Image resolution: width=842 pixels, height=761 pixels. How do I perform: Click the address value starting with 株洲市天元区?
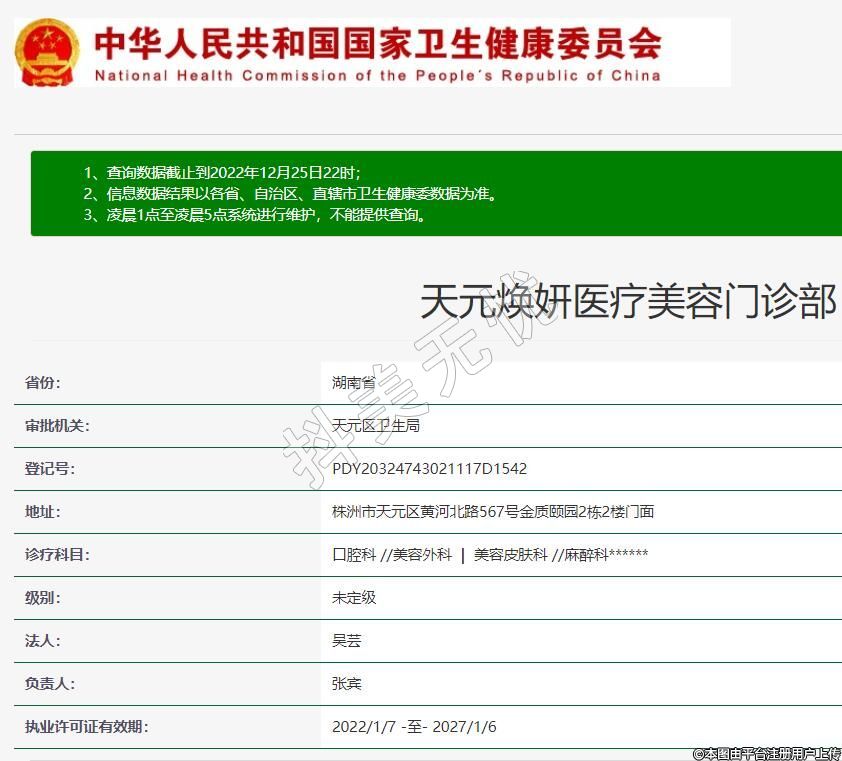493,512
